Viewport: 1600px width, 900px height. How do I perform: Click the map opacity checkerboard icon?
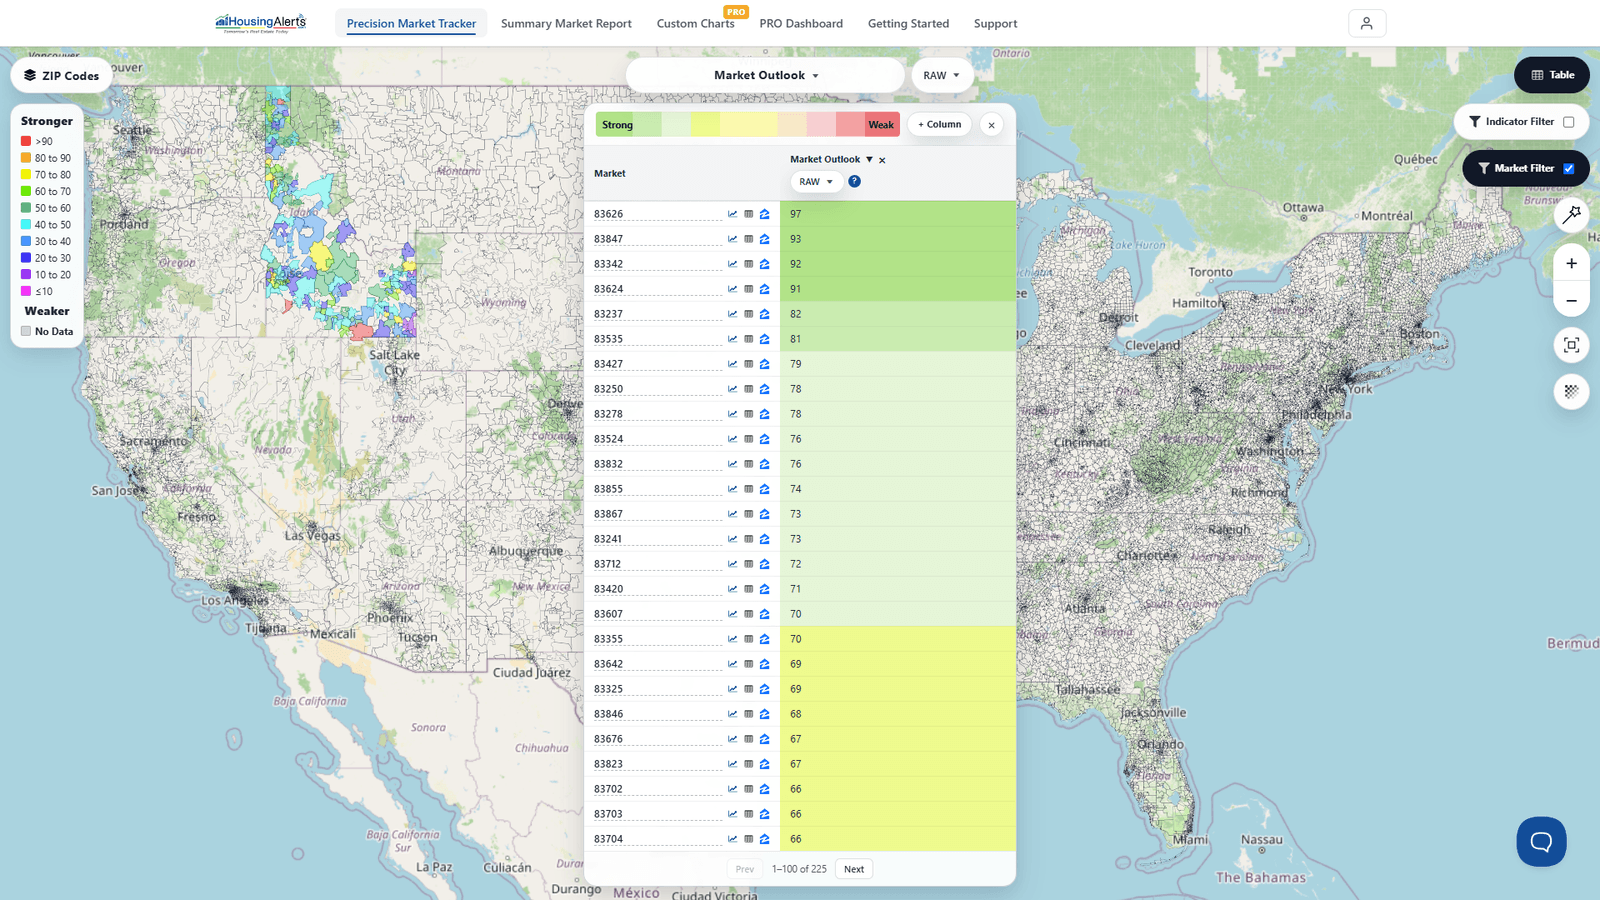[x=1572, y=391]
